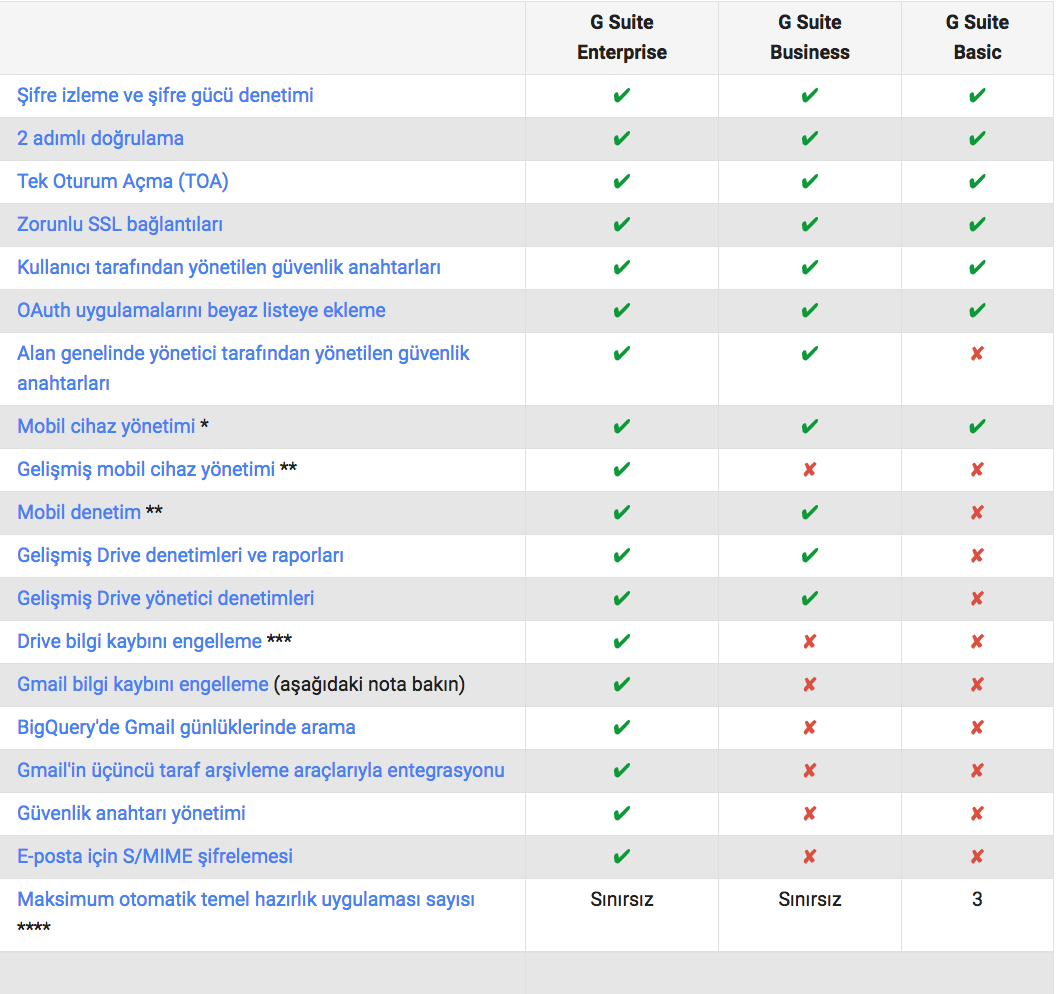Open the 2 adımlı doğrulama link
1056x994 pixels.
point(100,139)
